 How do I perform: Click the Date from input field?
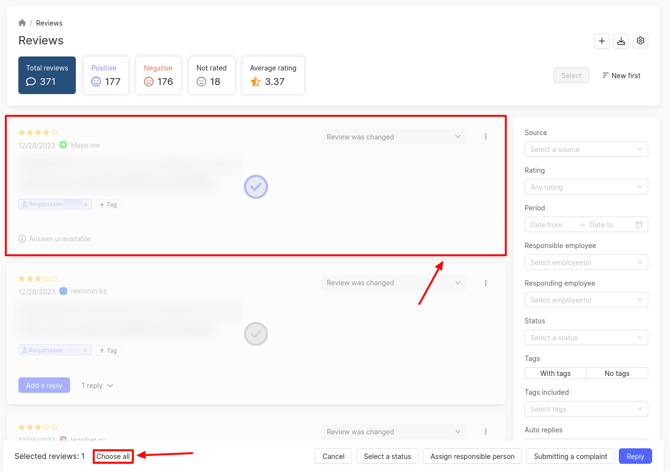pyautogui.click(x=552, y=225)
